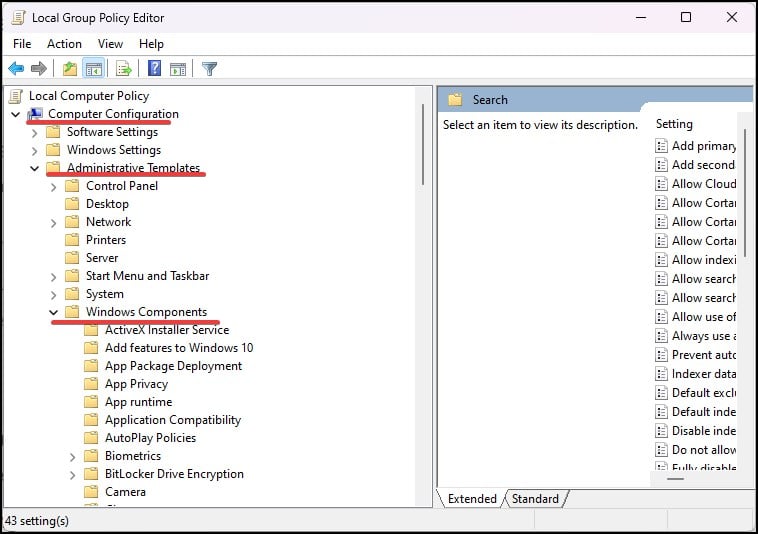This screenshot has height=534, width=758.
Task: Click the folder icon beside App Privacy
Action: click(91, 384)
